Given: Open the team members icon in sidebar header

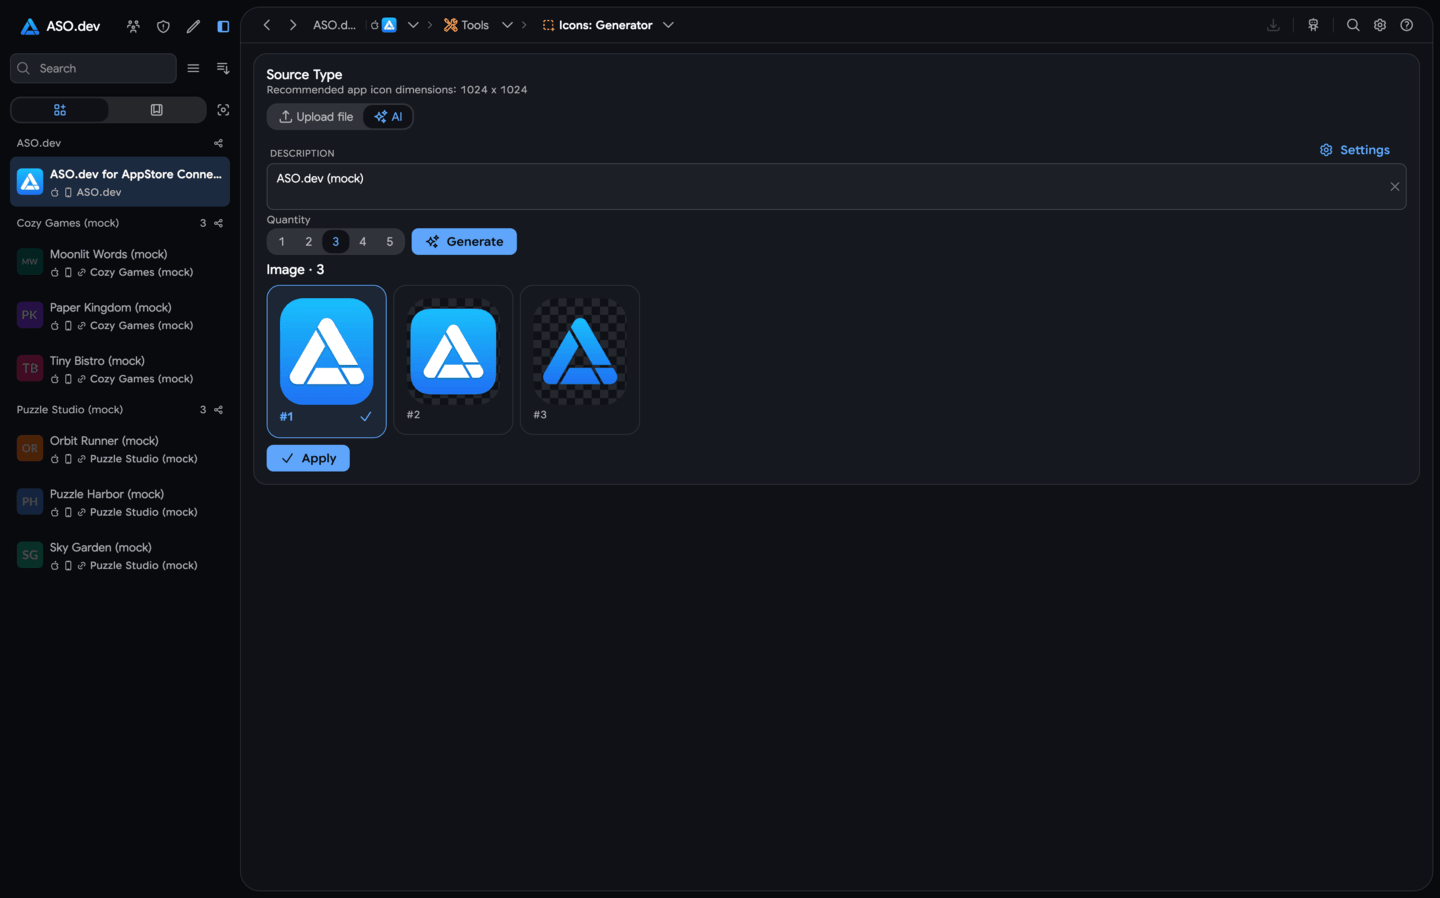Looking at the screenshot, I should click(133, 26).
